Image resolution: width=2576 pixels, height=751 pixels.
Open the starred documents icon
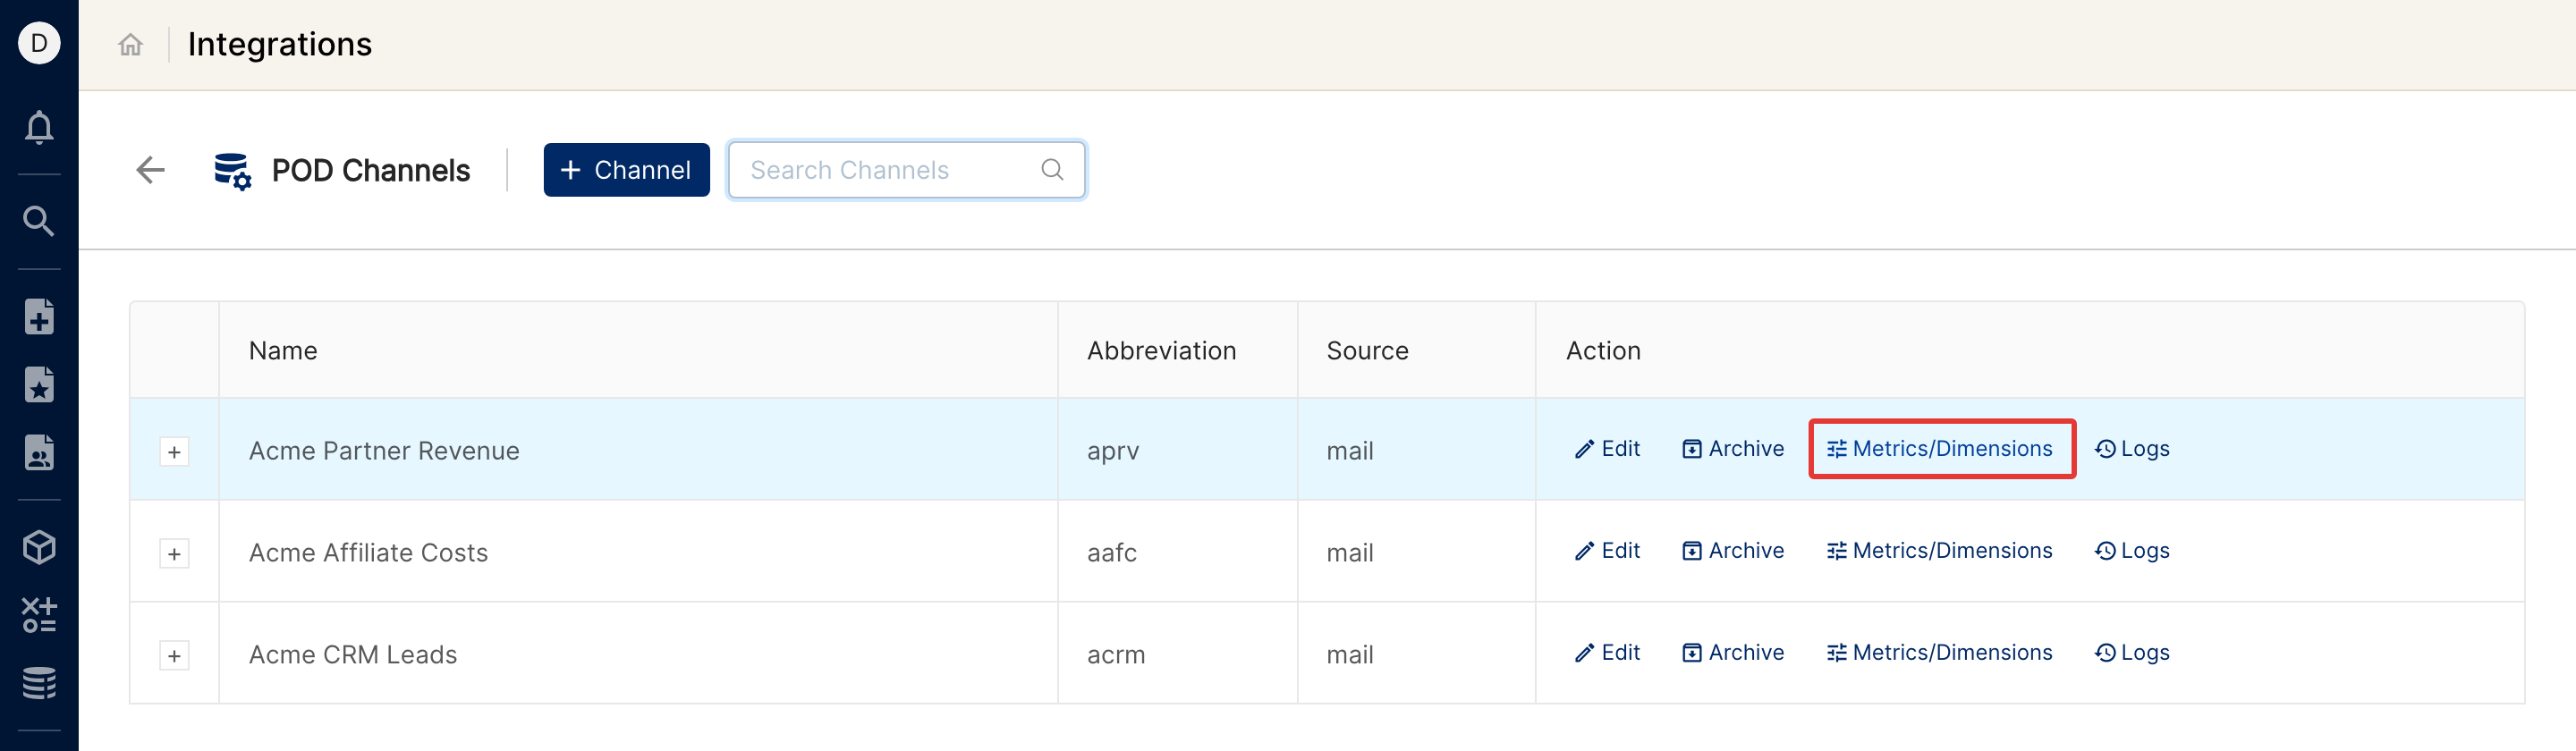coord(39,385)
